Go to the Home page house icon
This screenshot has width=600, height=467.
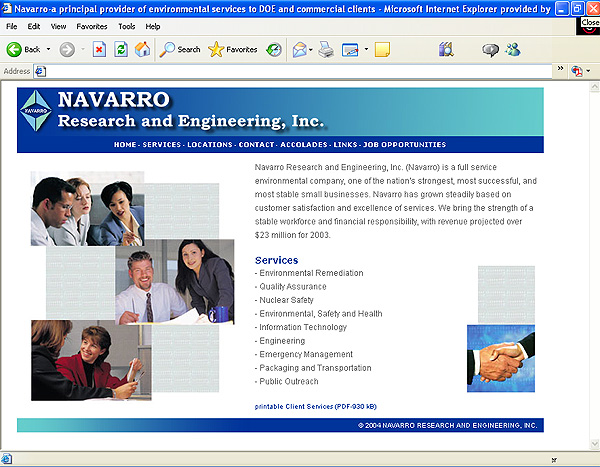[x=142, y=49]
